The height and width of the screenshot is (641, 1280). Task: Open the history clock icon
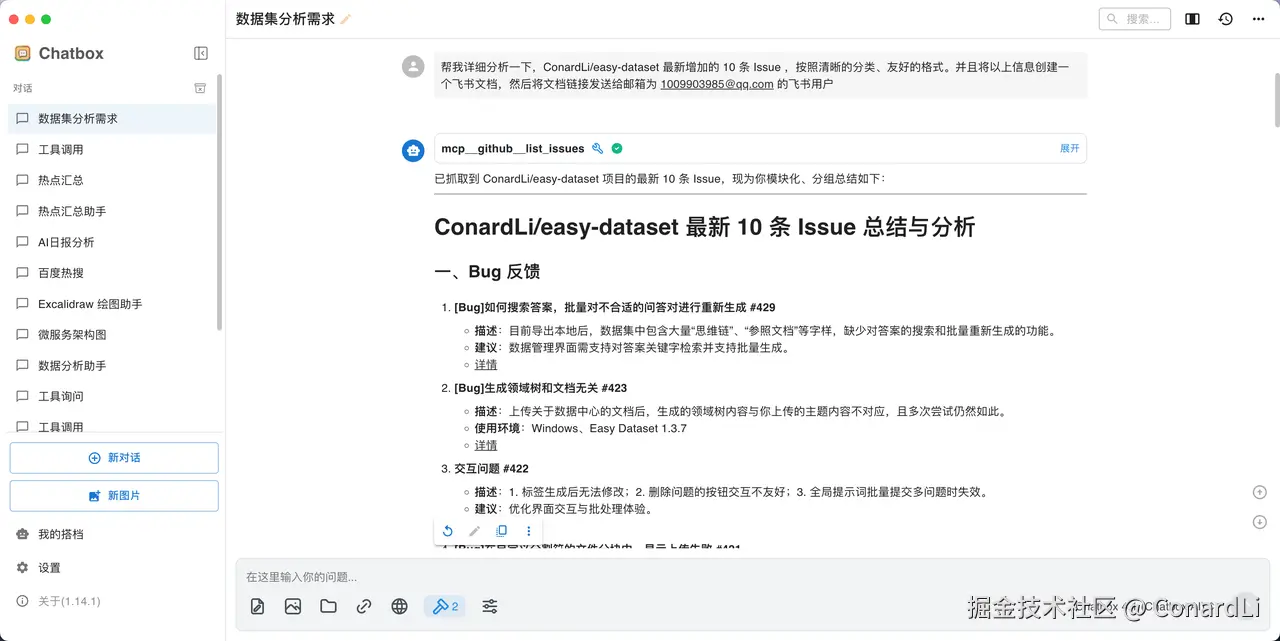tap(1225, 19)
